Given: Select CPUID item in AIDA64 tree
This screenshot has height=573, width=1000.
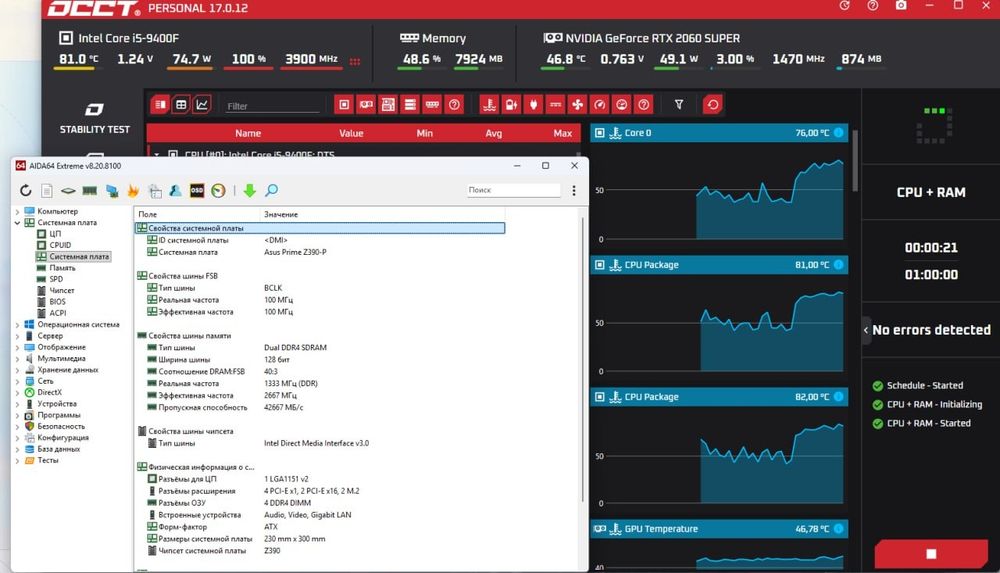Looking at the screenshot, I should (60, 245).
